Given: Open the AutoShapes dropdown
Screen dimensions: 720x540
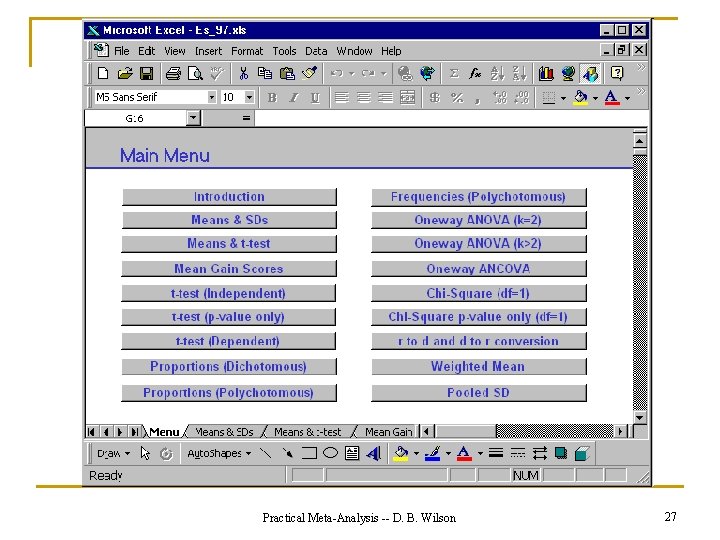Looking at the screenshot, I should tap(219, 453).
